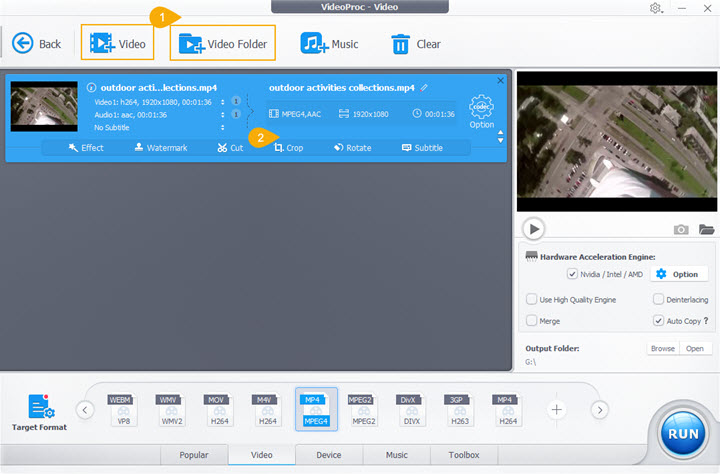Image resolution: width=720 pixels, height=474 pixels.
Task: Click output path text G:\
Action: click(x=530, y=362)
